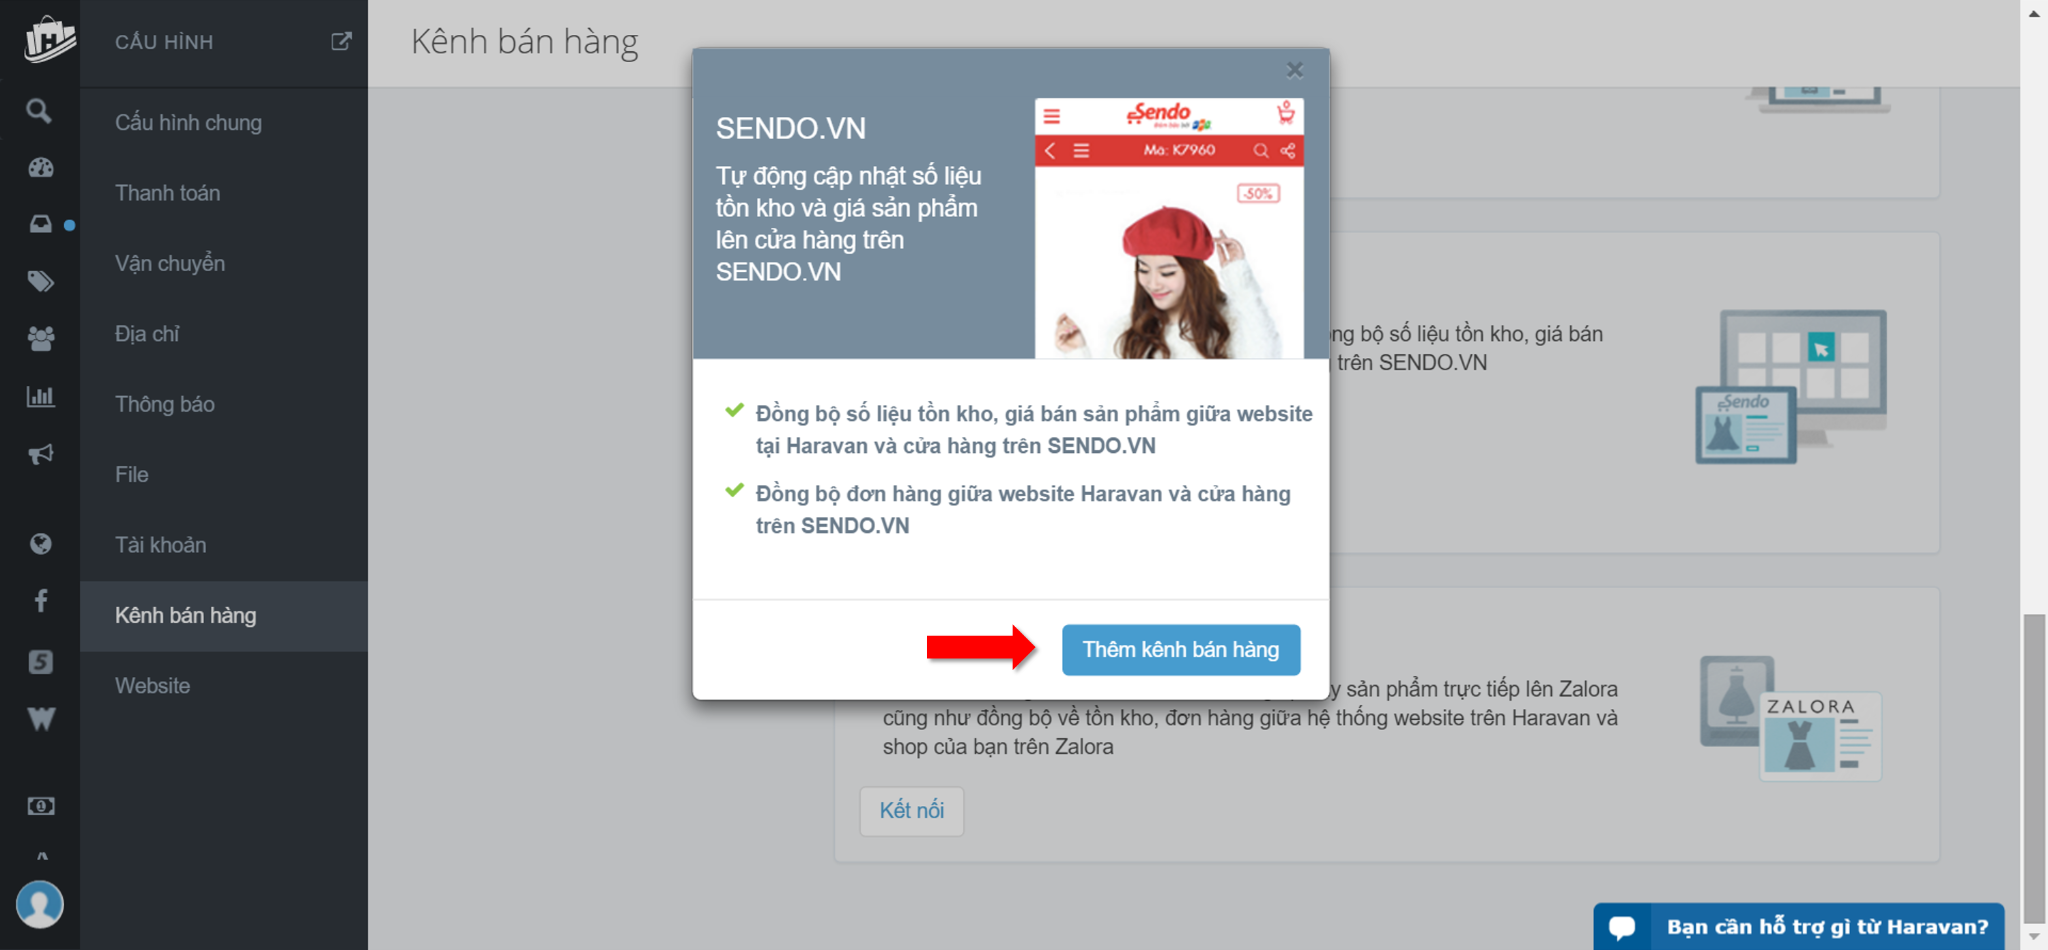Click the Zalora illustration image
Screen dimensions: 2048x950
point(1791,718)
